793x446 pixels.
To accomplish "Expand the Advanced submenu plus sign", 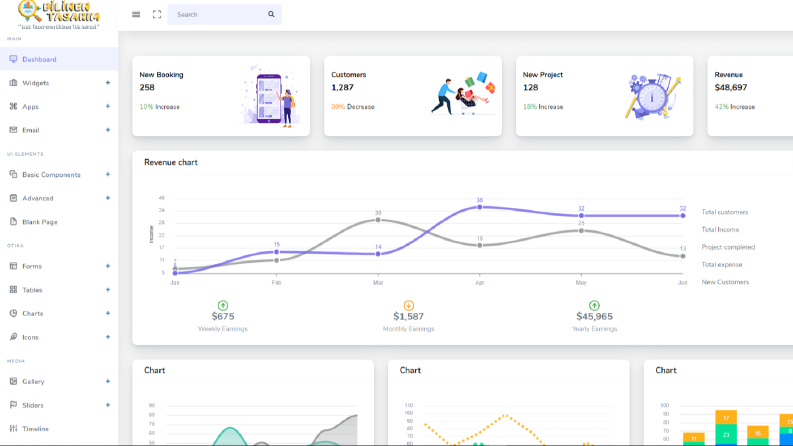I will [108, 198].
